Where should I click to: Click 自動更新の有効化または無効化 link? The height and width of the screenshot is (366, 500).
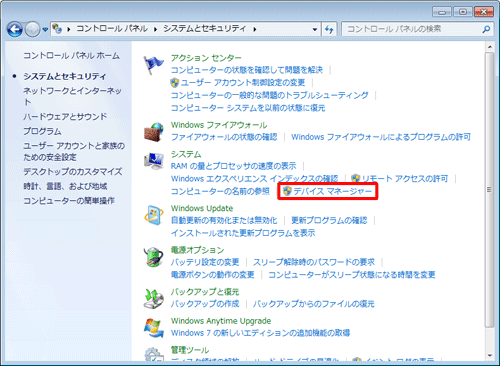point(224,220)
